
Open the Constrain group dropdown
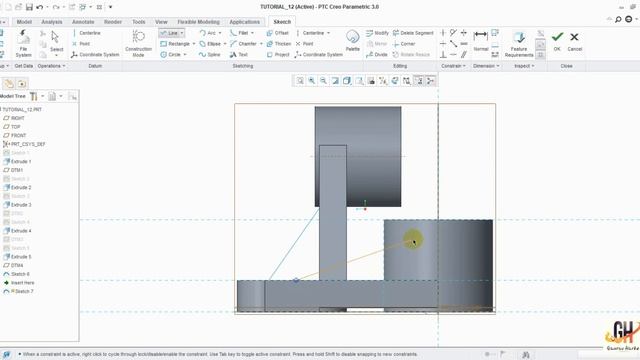[453, 66]
